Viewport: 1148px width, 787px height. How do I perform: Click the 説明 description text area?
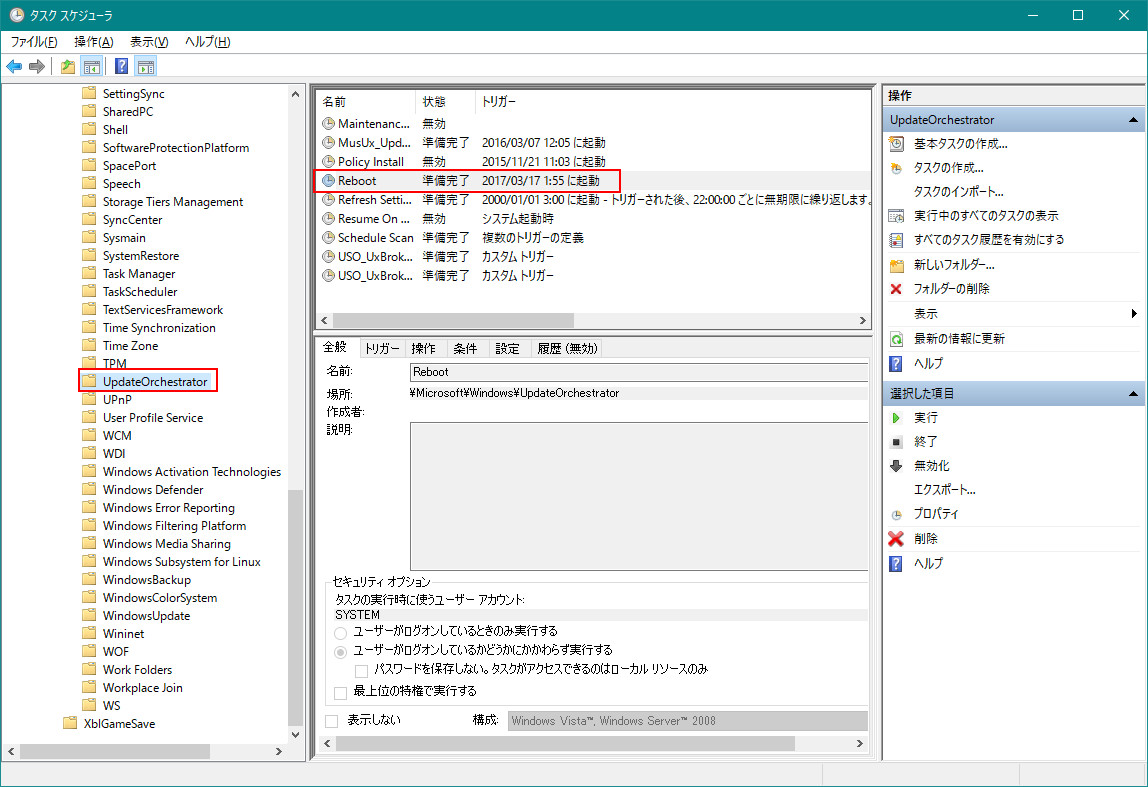point(638,496)
